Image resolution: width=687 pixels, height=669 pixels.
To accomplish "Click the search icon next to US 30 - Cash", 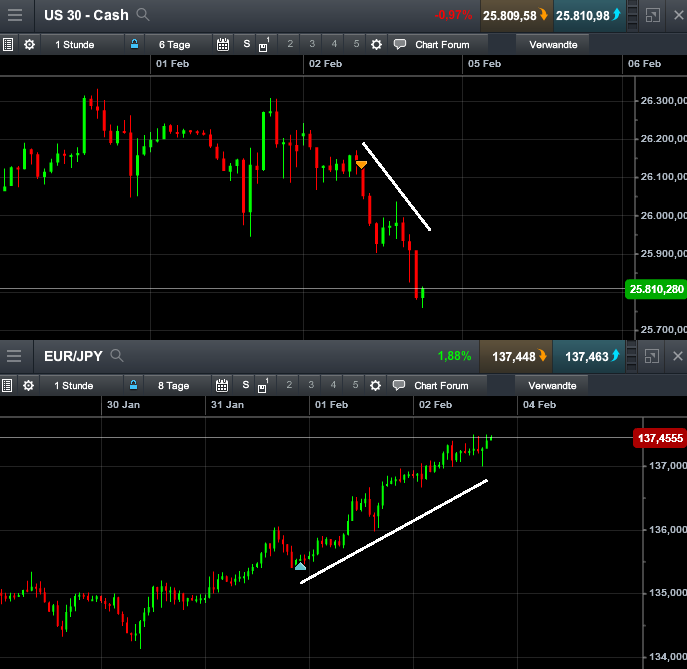I will (x=143, y=15).
